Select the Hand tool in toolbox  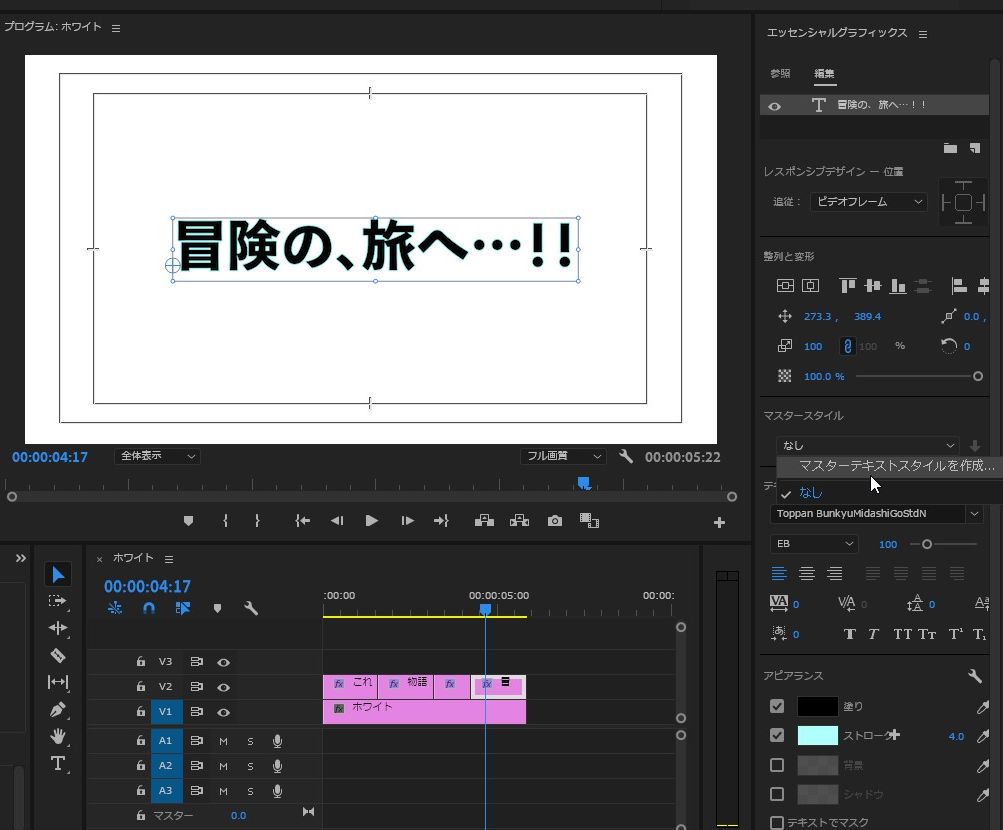58,736
